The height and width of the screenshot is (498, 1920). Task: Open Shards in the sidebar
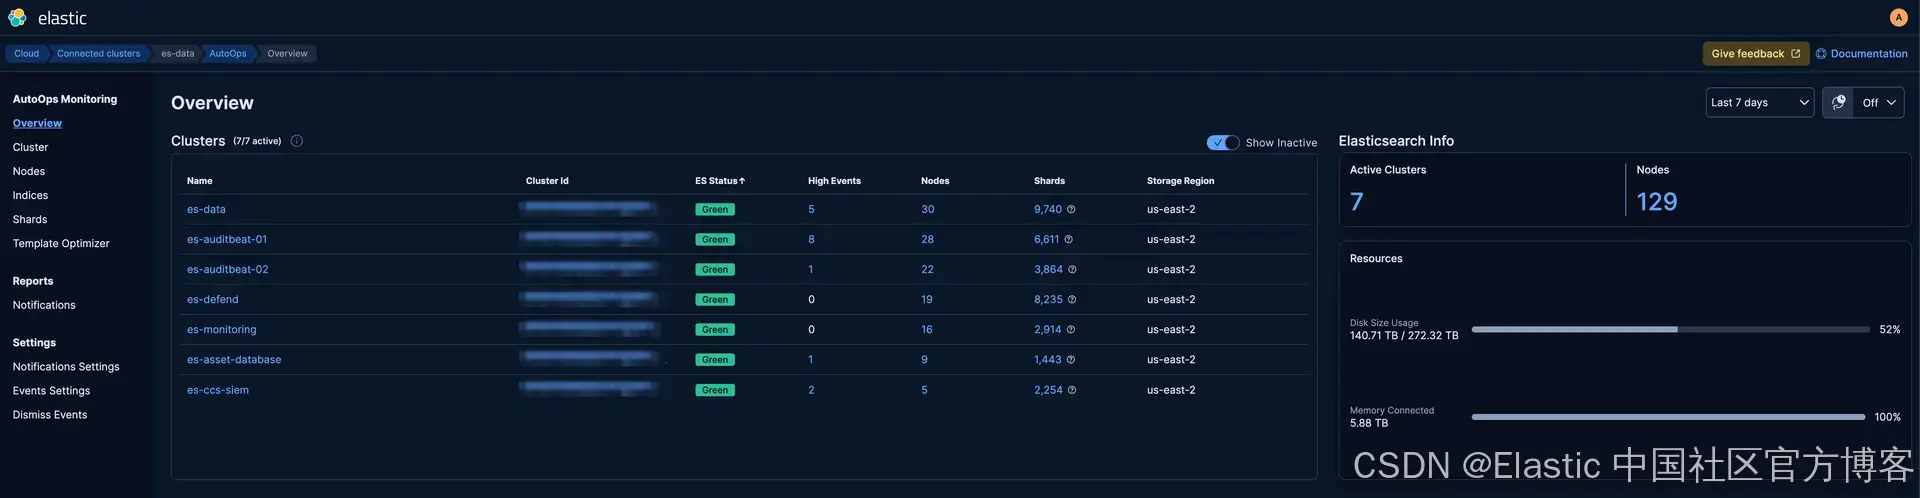pos(30,219)
